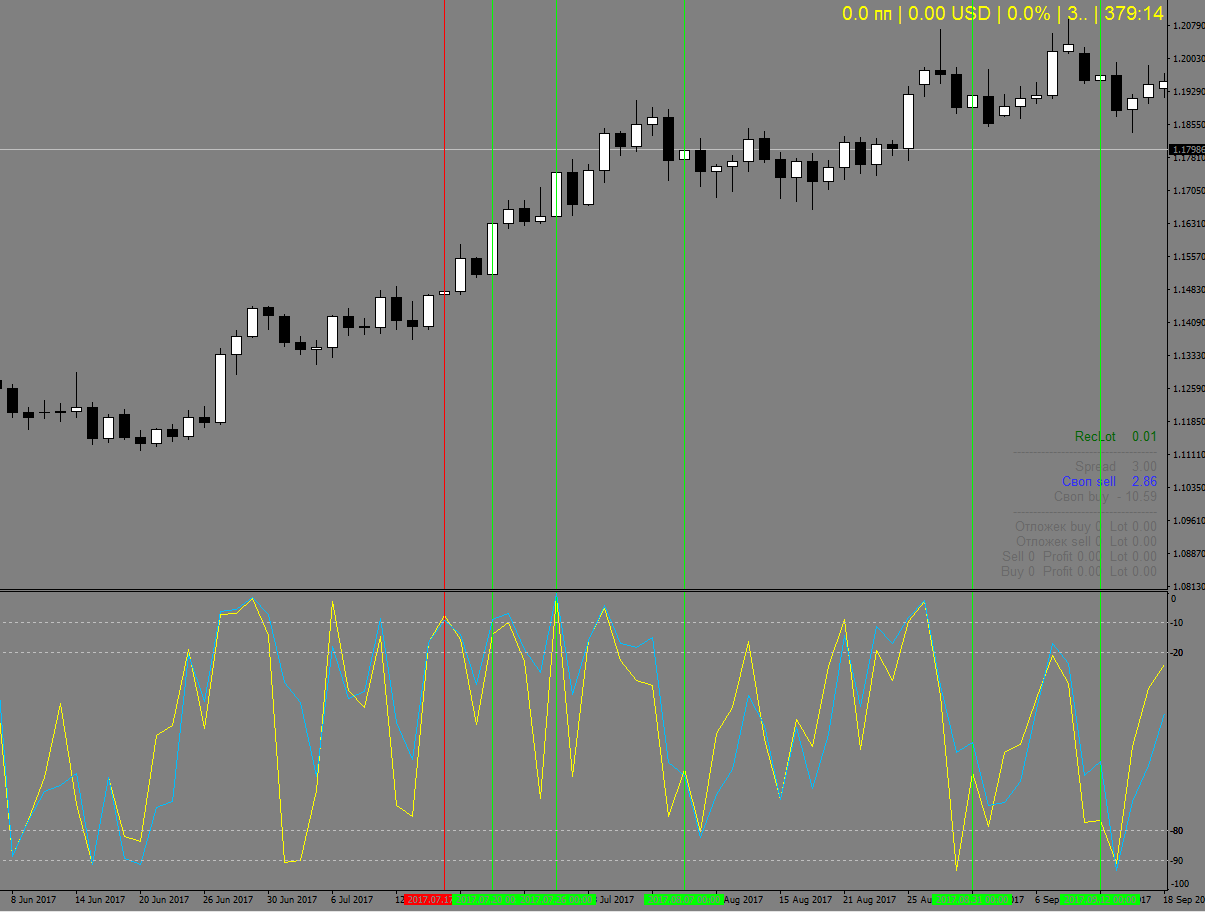Click the blue Своп sell 2.86 text
Screen dimensions: 1205x913
coord(1109,481)
